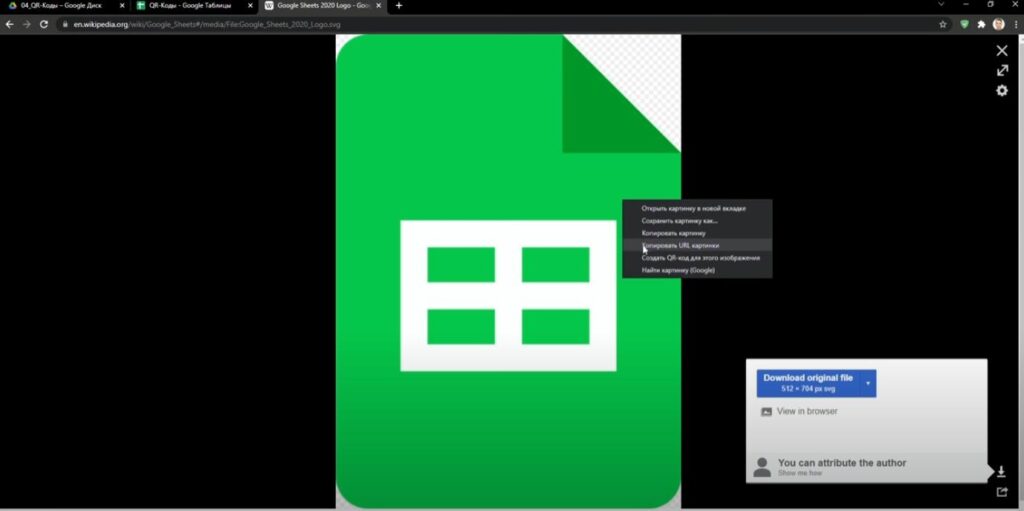Switch to the 'QR-Коды - Google Таблицы' tab
This screenshot has width=1024, height=511.
[190, 5]
